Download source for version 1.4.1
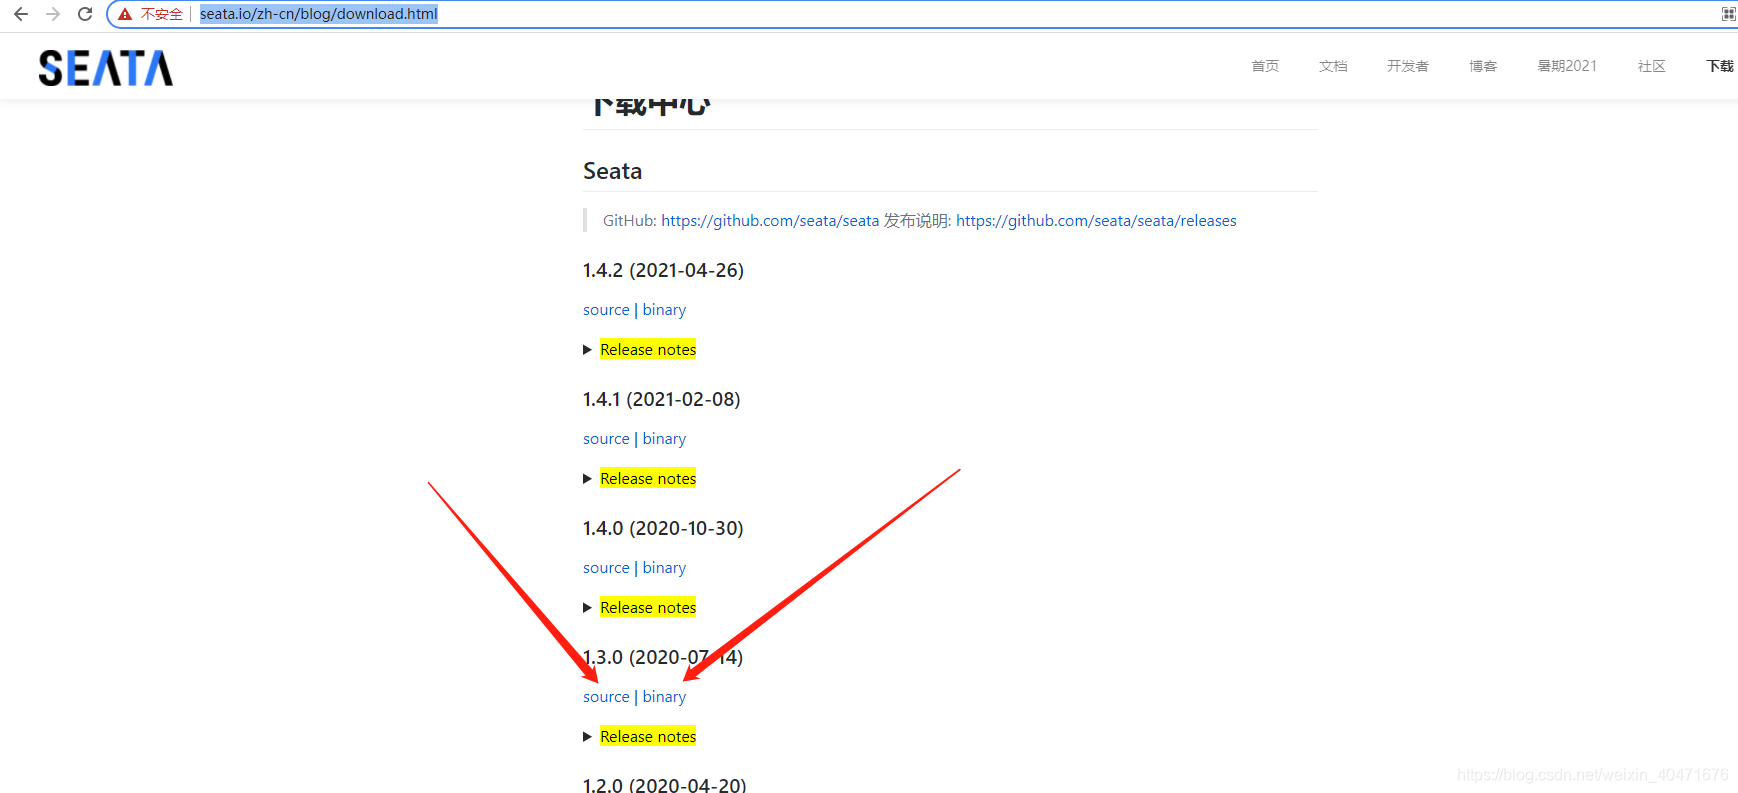The image size is (1738, 793). (606, 439)
